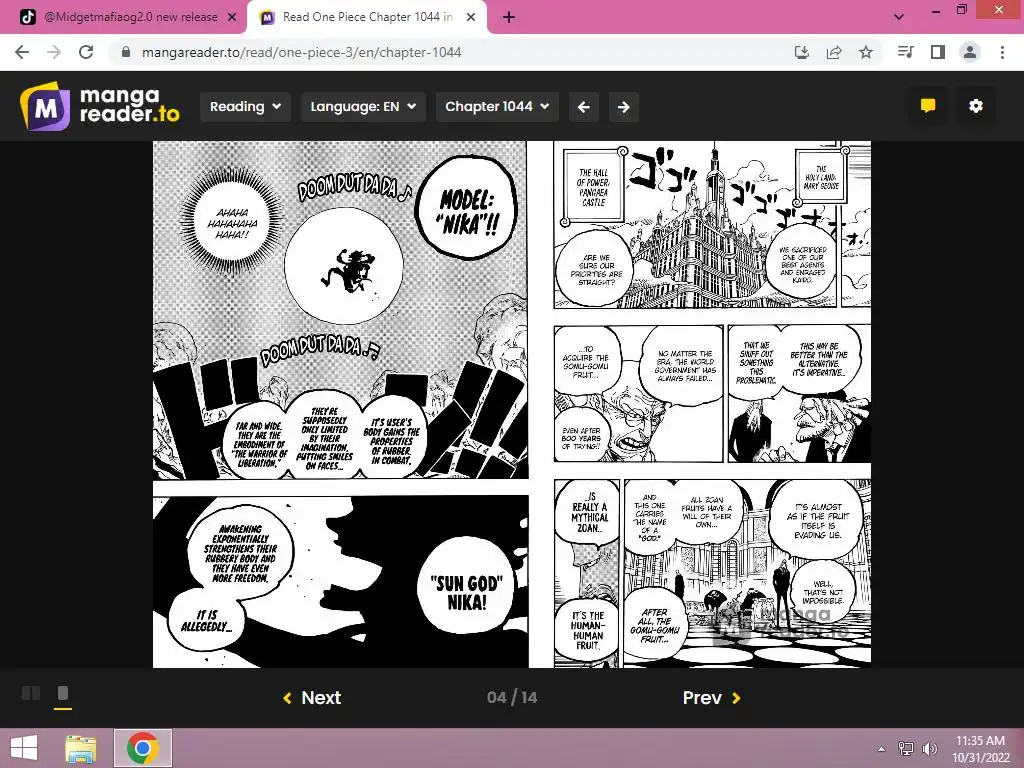1024x768 pixels.
Task: Show hidden system tray icons
Action: pos(882,748)
